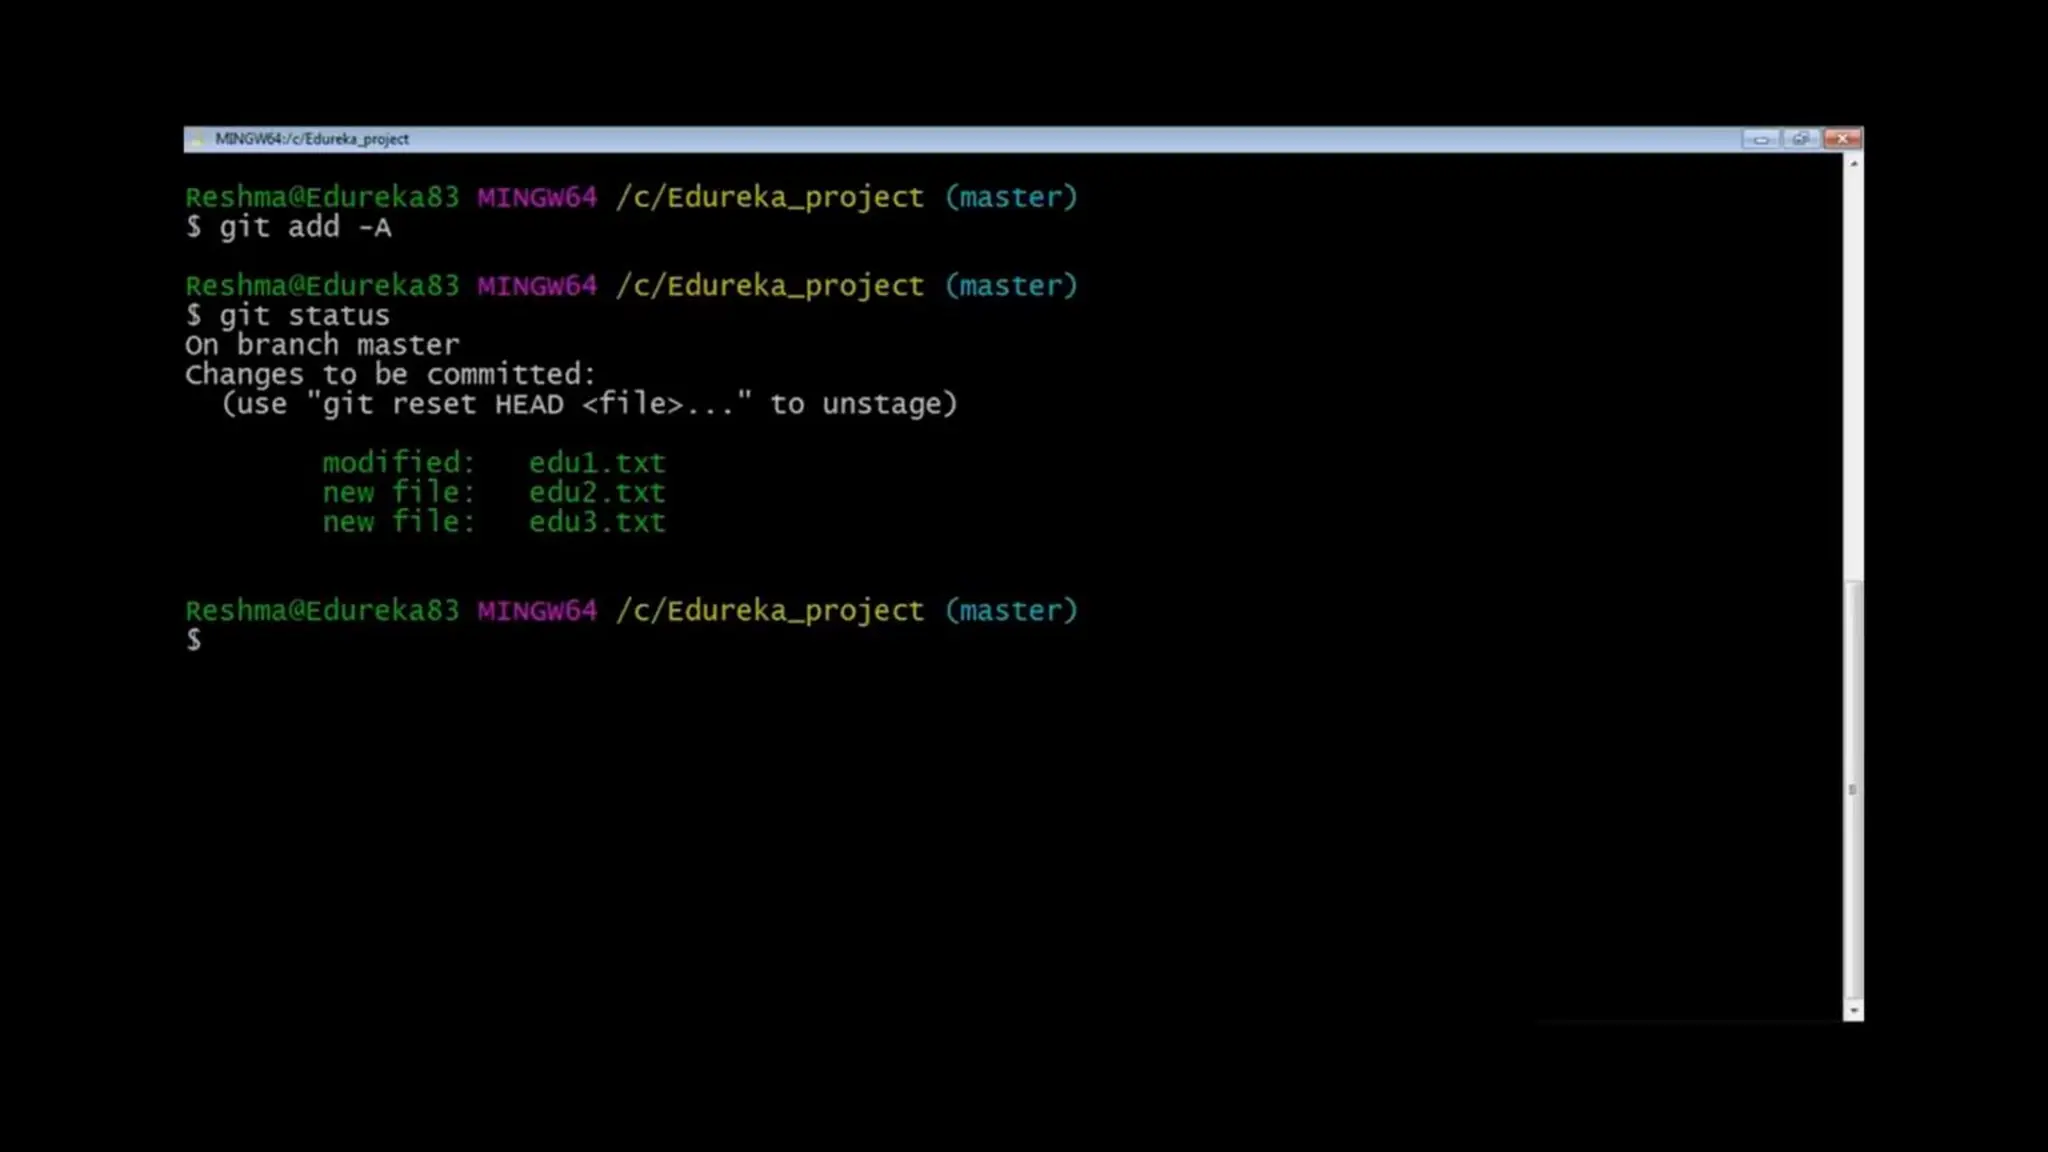Click the 'git status' command line
Screen dimensions: 2048x1152
pos(287,316)
